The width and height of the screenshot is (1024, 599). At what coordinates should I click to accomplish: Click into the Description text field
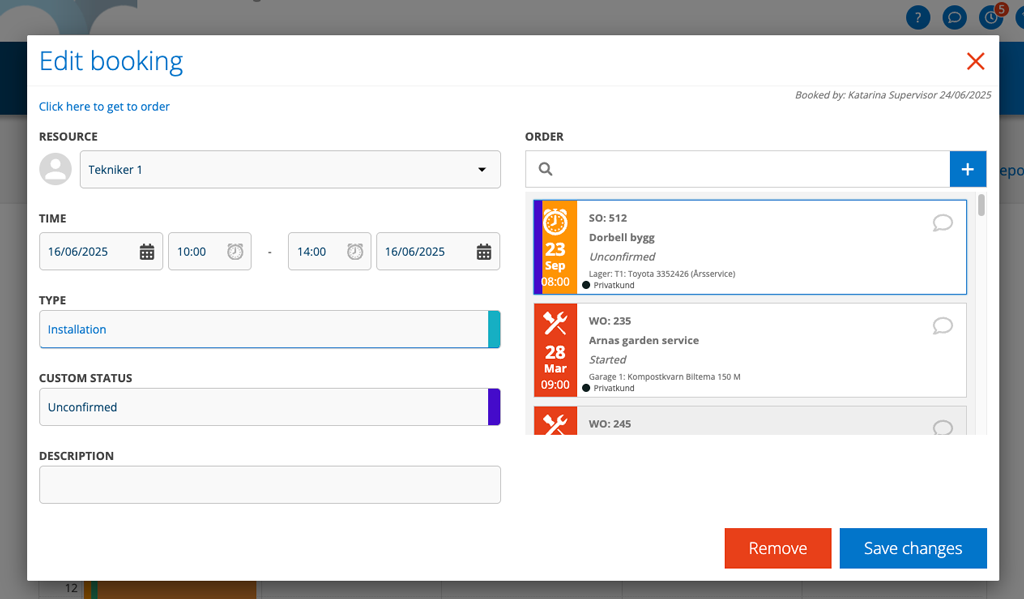click(270, 485)
